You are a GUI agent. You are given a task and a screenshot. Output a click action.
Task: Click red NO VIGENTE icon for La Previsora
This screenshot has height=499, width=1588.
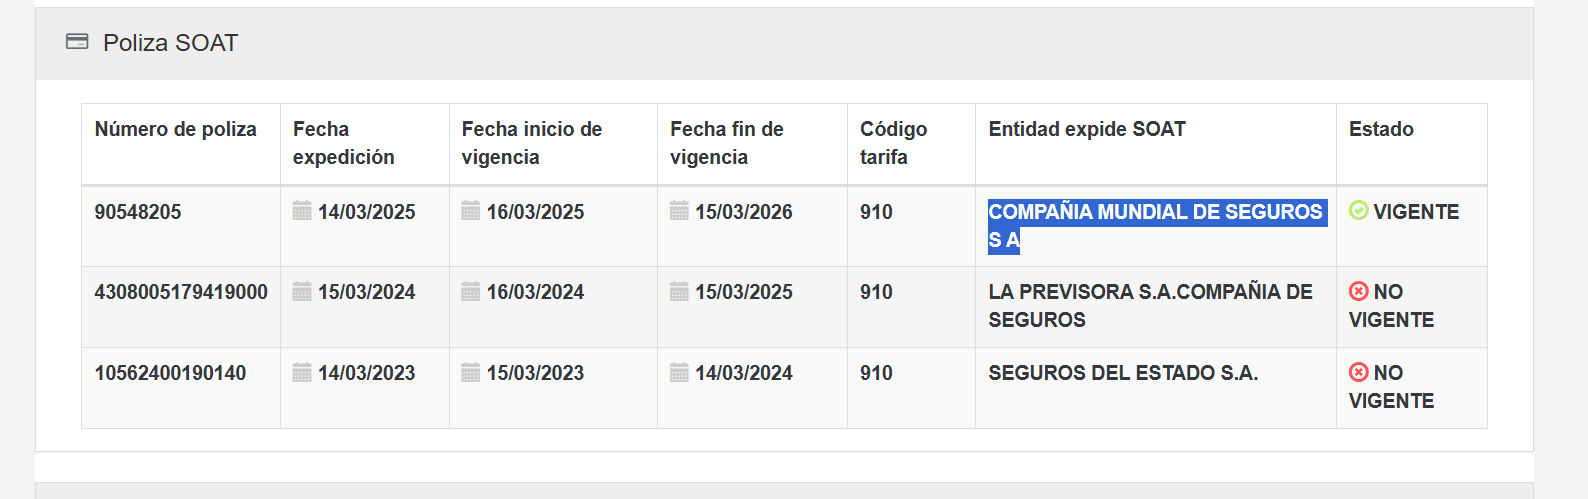pyautogui.click(x=1358, y=291)
